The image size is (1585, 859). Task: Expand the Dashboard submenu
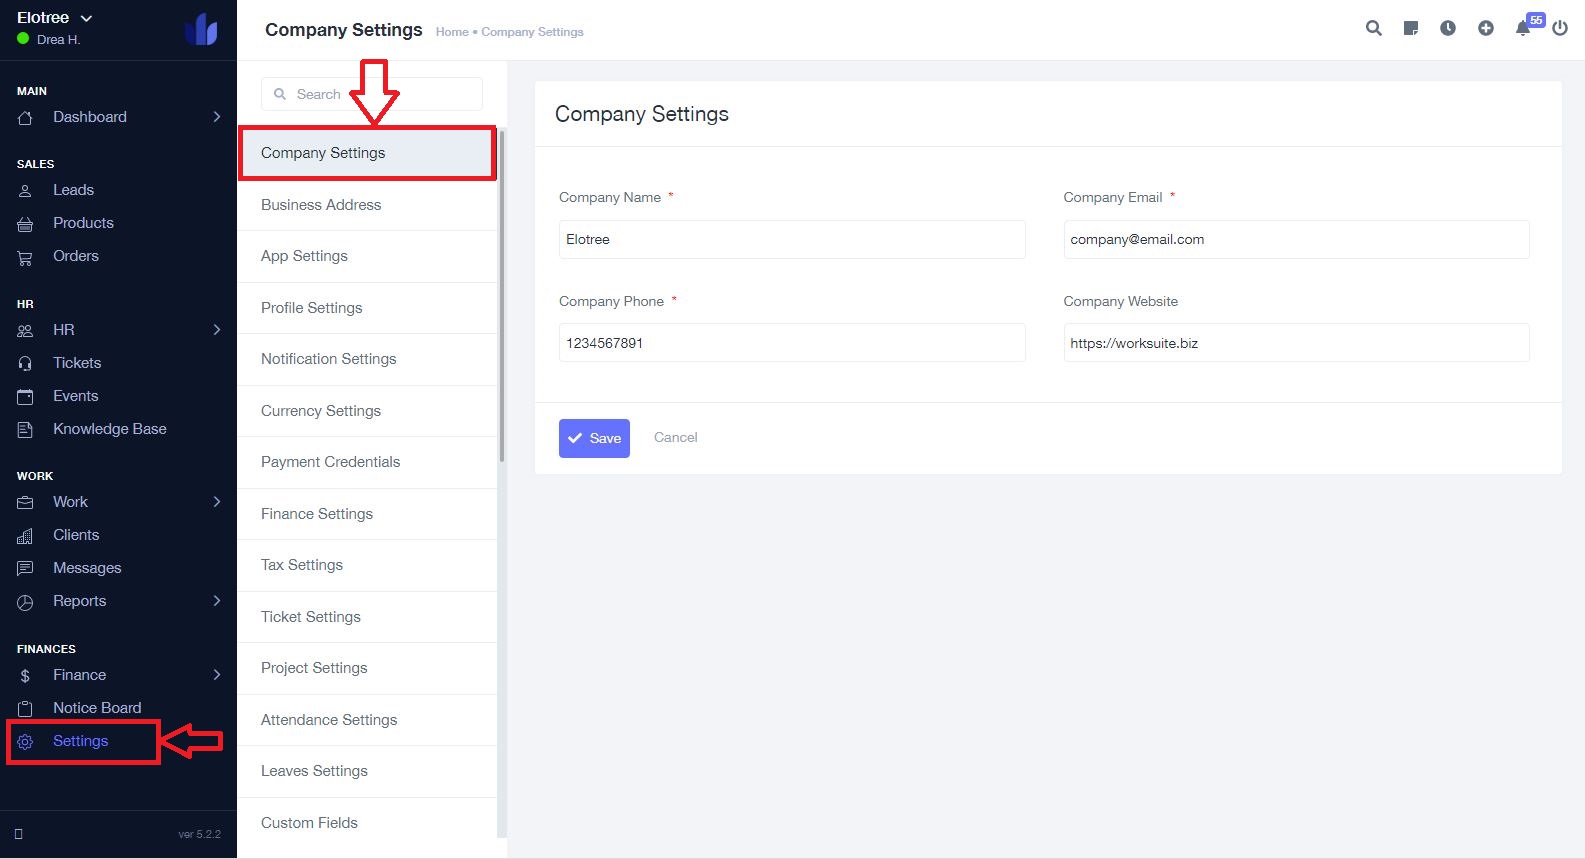(x=217, y=117)
